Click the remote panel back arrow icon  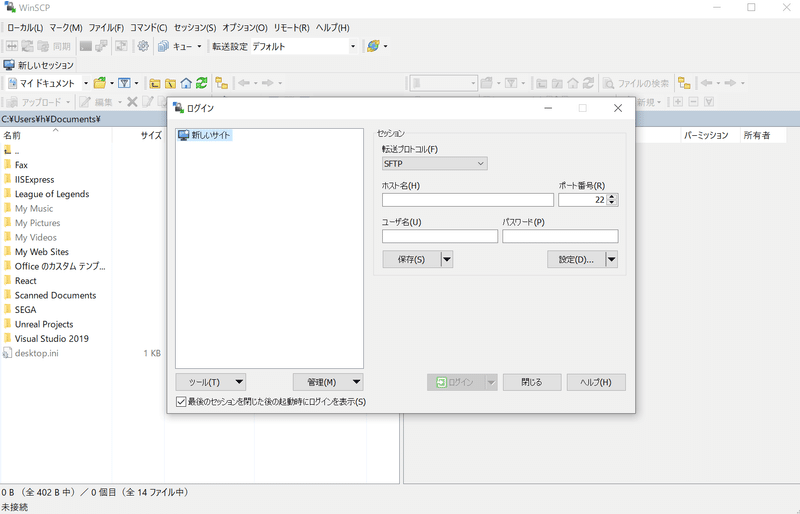[x=707, y=83]
